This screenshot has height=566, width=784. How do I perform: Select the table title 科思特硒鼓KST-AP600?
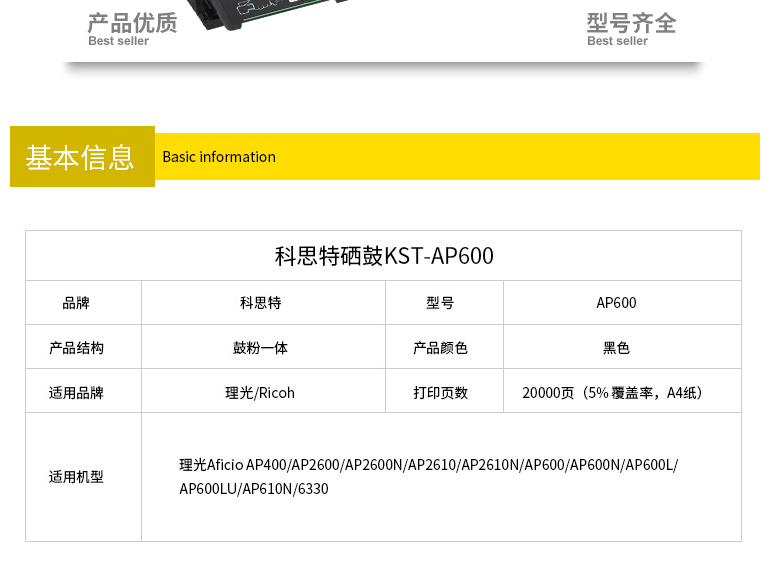pos(384,256)
